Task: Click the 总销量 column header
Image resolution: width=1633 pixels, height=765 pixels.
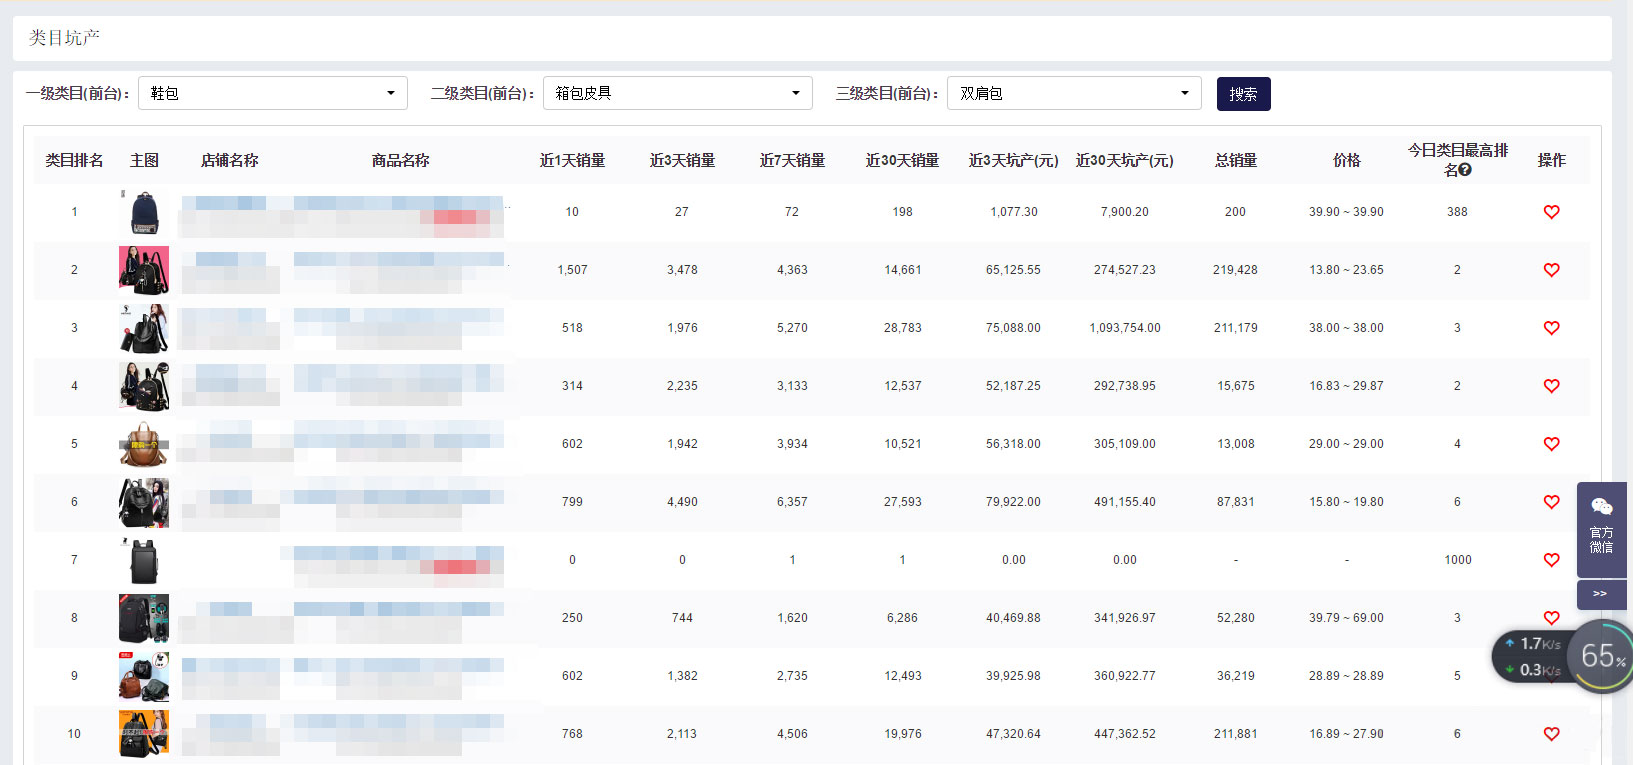Action: click(x=1235, y=160)
